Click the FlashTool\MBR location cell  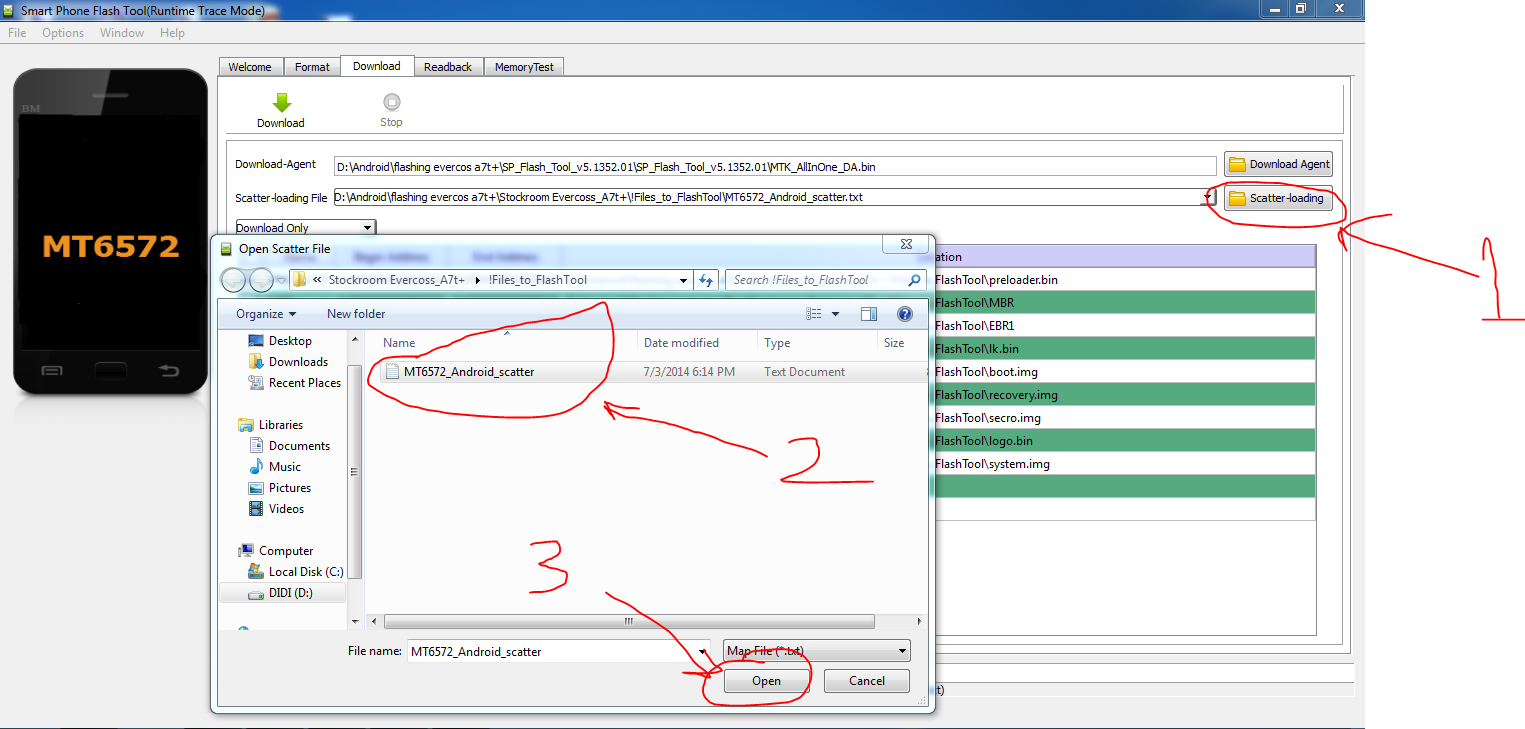[x=1123, y=303]
